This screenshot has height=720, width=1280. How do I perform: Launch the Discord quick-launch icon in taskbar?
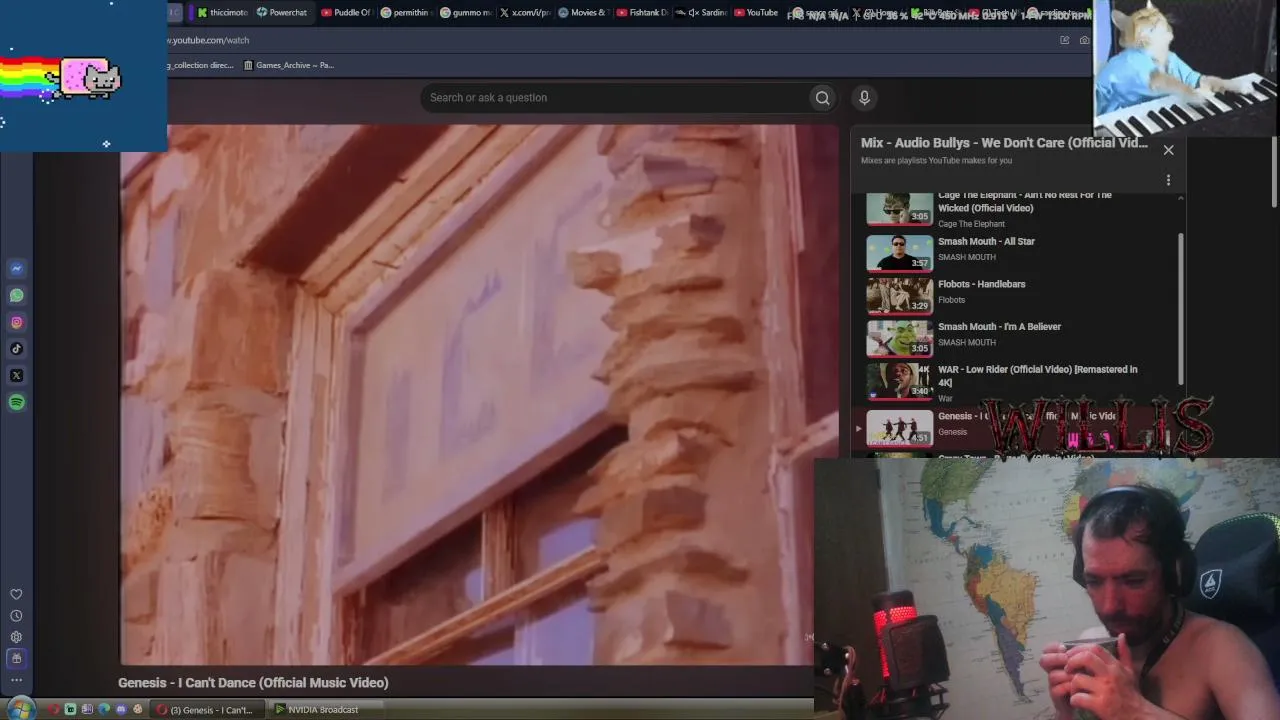click(121, 710)
